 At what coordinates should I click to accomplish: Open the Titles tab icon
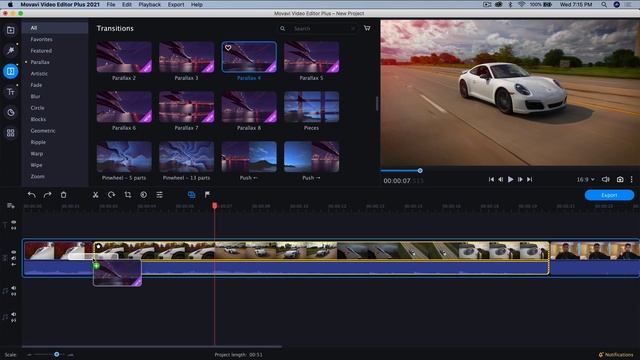(11, 92)
